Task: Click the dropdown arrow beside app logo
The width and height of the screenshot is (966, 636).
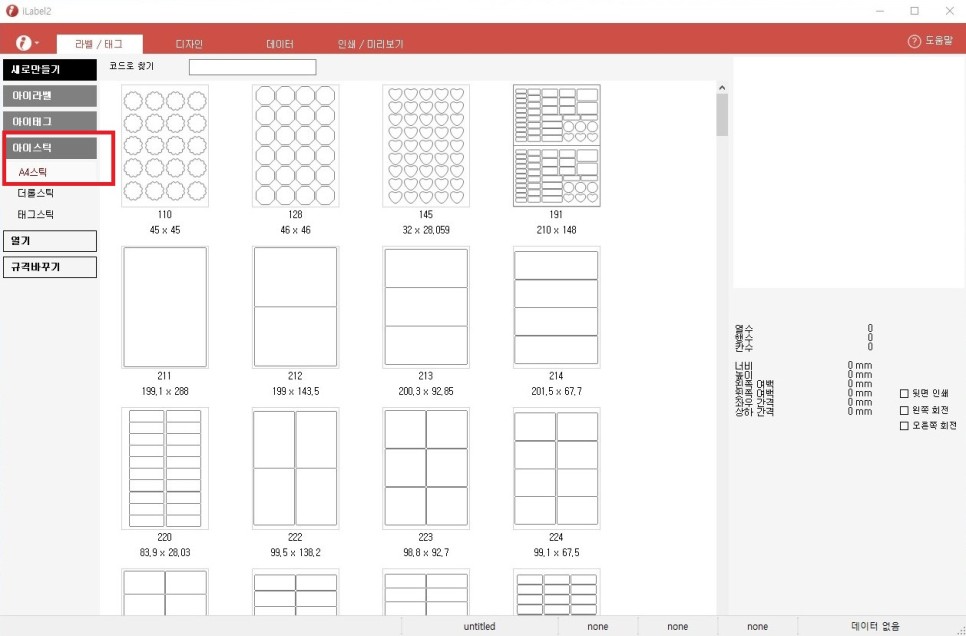Action: point(36,43)
